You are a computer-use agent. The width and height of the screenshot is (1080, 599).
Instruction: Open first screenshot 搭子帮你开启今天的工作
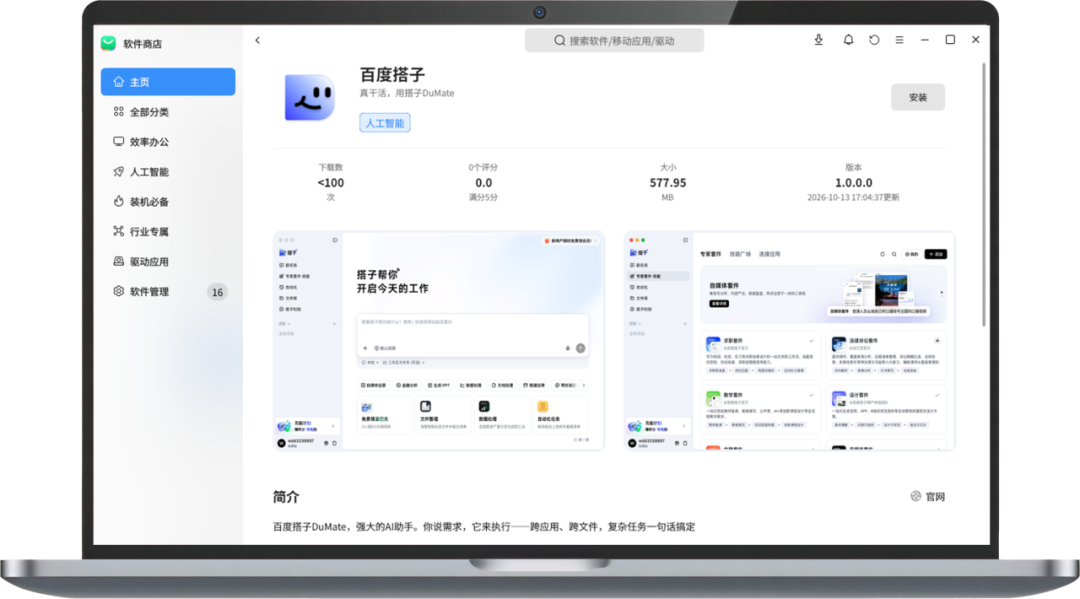[439, 341]
